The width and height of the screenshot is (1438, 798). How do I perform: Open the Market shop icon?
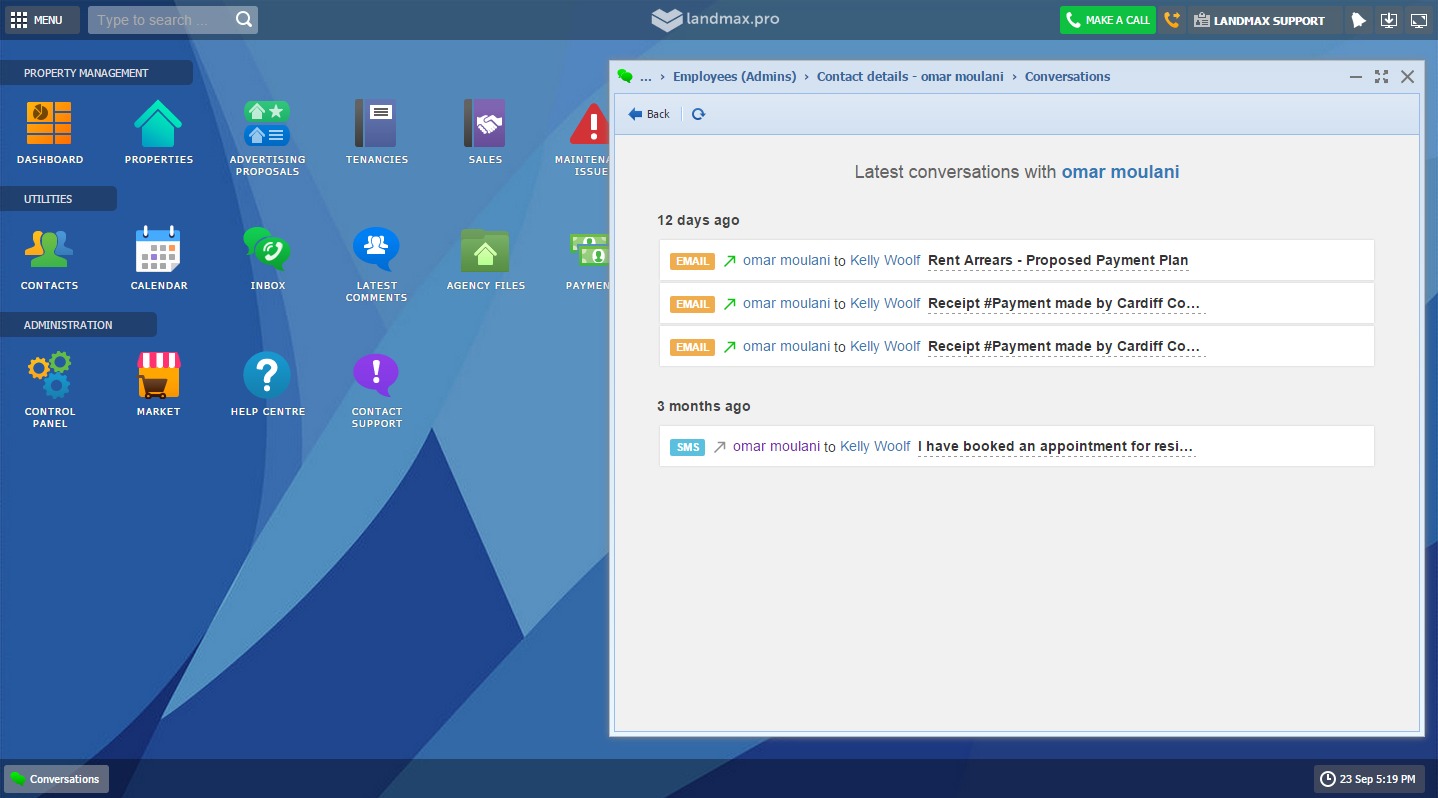point(158,376)
